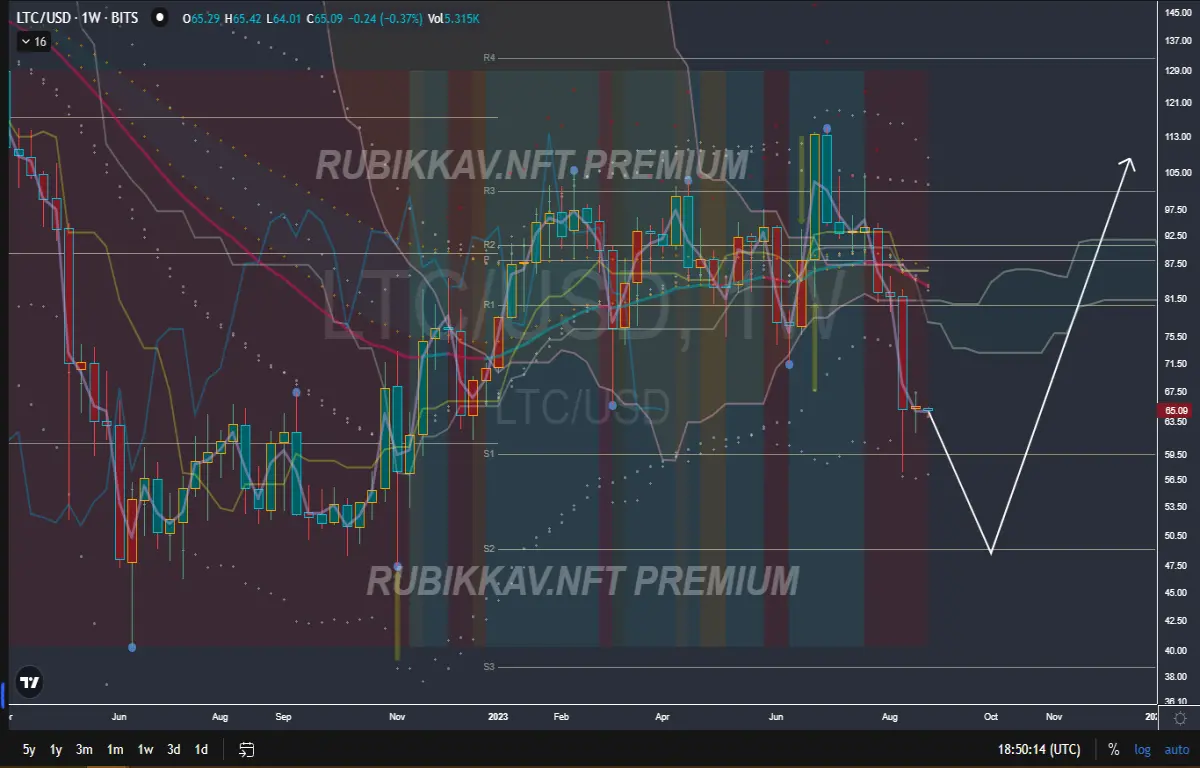The width and height of the screenshot is (1200, 768).
Task: Select the 1d date range
Action: pyautogui.click(x=202, y=749)
